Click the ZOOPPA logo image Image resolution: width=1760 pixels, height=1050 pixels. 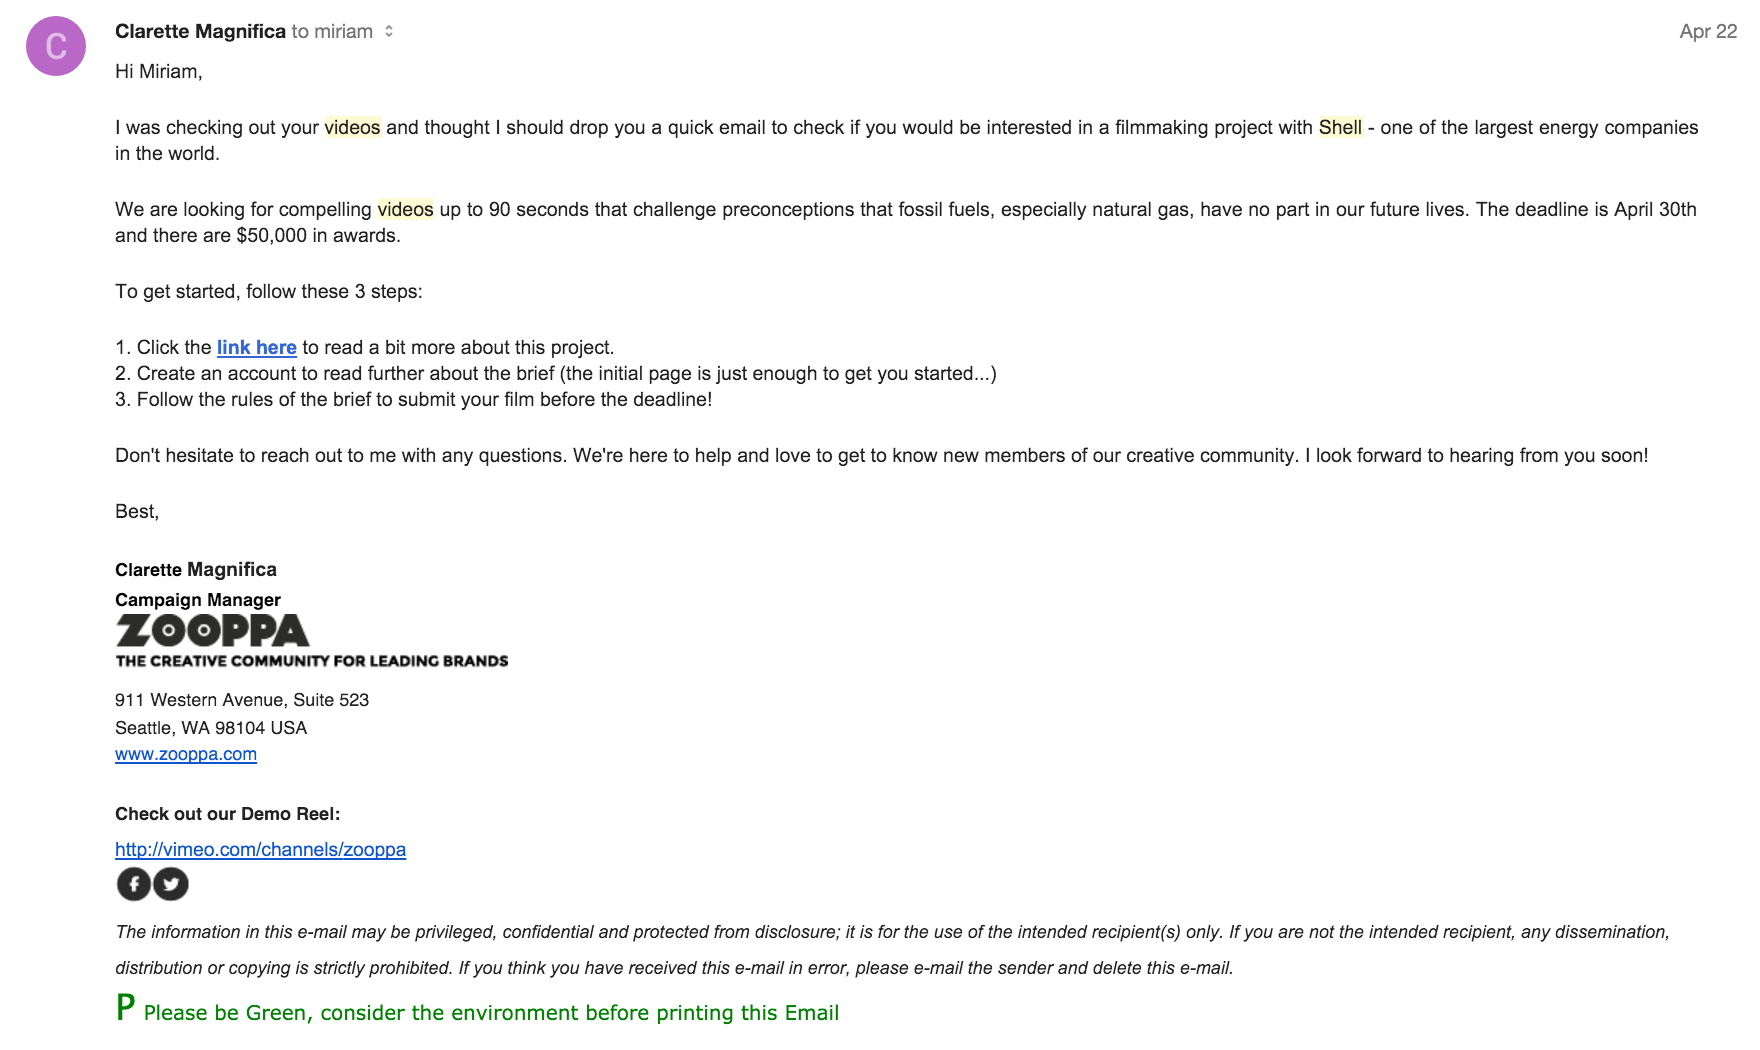coord(311,641)
